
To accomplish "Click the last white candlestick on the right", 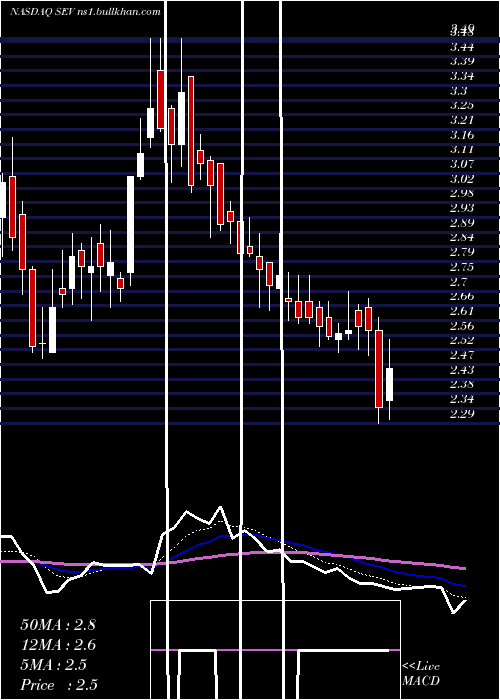I will coord(389,384).
